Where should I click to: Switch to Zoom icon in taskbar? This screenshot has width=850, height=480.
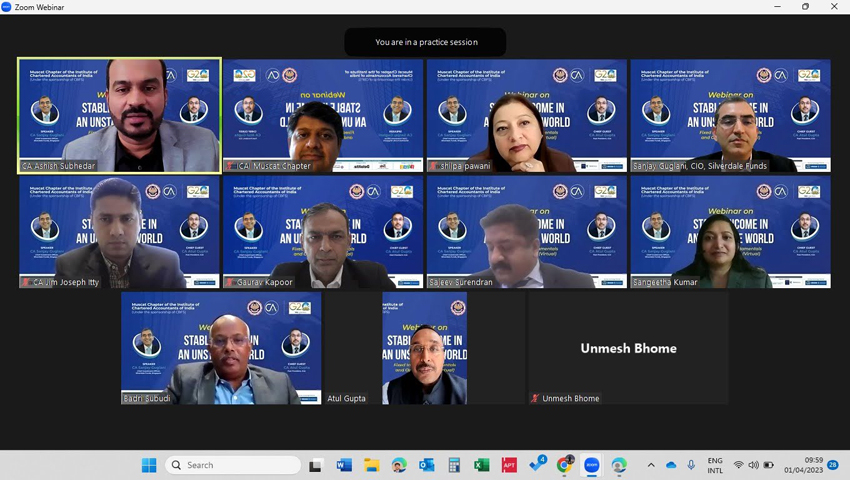[x=592, y=465]
